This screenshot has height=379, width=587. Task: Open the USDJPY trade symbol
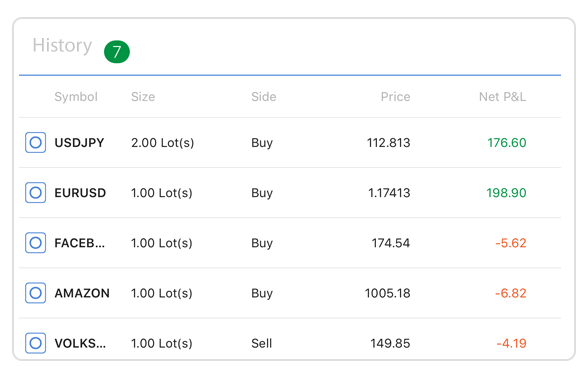(79, 143)
